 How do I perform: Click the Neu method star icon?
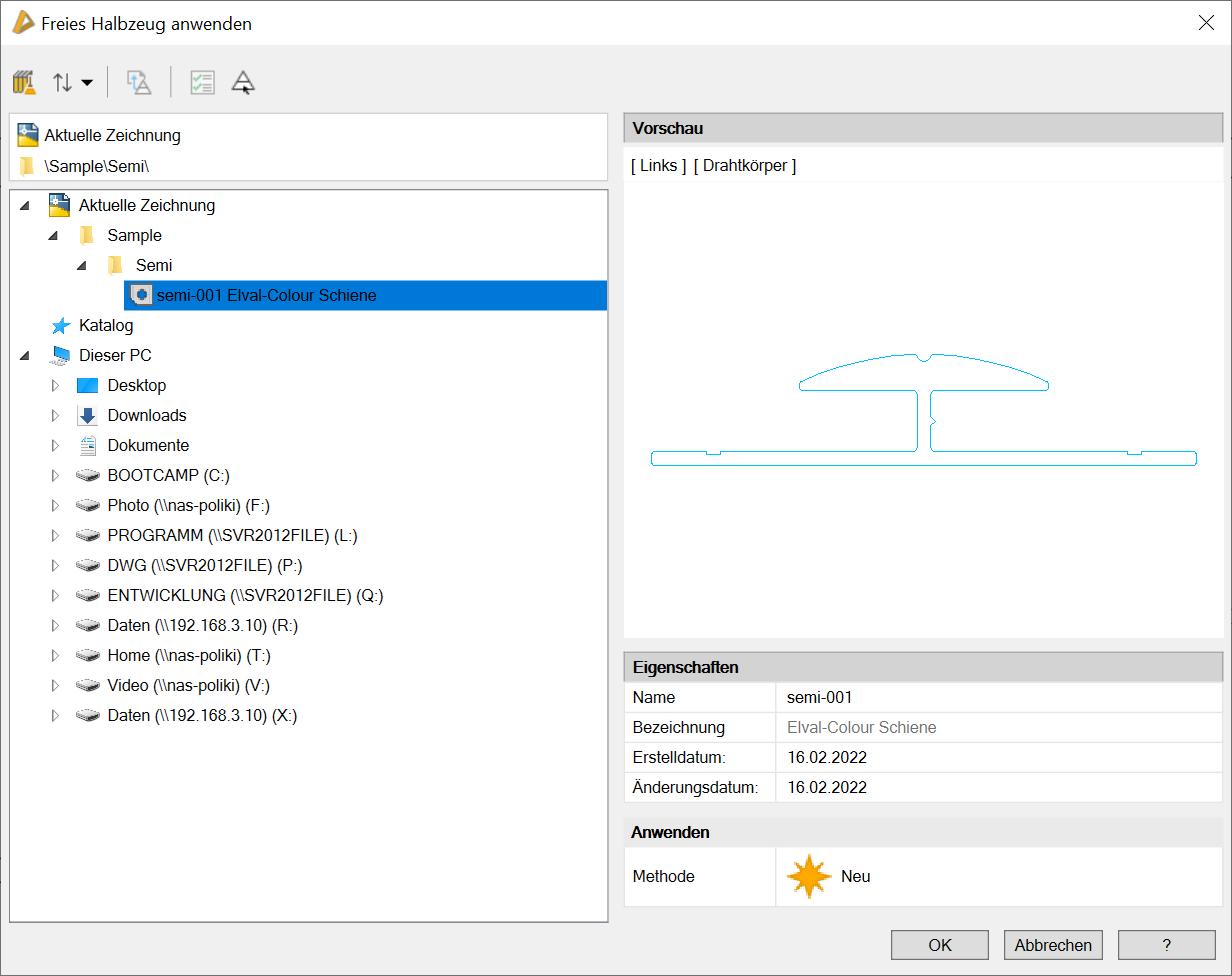point(808,877)
